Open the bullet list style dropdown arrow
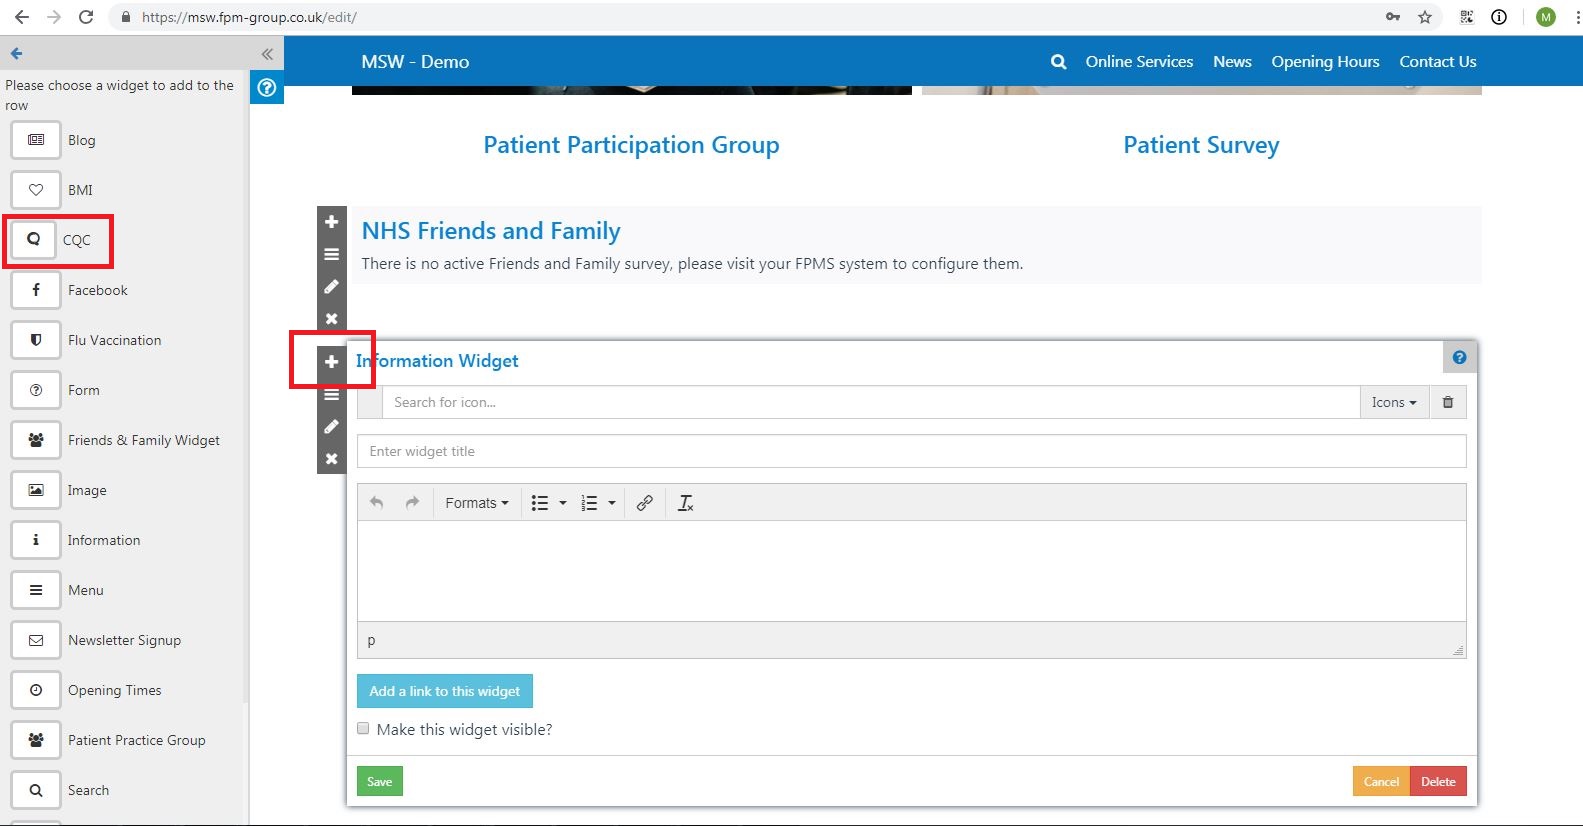This screenshot has width=1583, height=826. click(563, 503)
